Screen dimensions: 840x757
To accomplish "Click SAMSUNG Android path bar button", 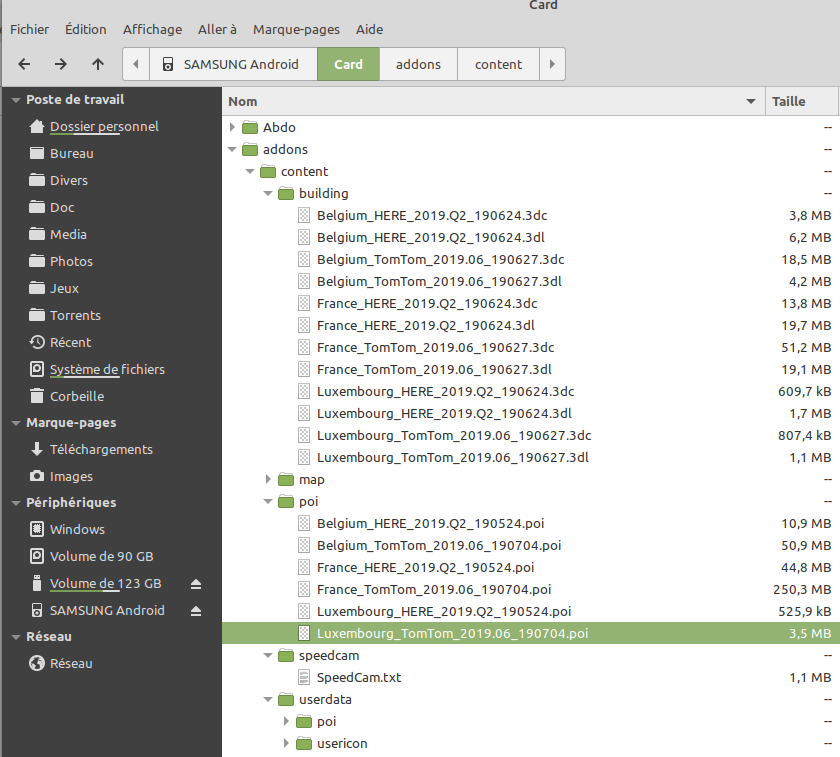I will pyautogui.click(x=233, y=64).
